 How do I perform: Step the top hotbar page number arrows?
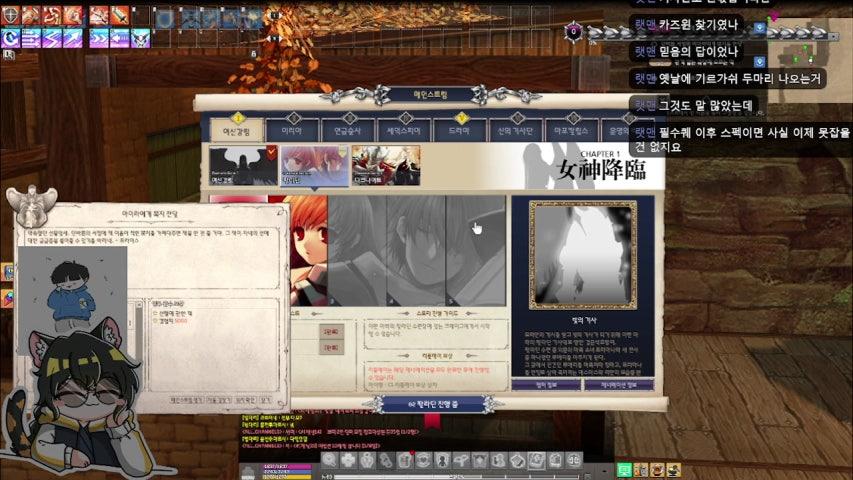[274, 16]
